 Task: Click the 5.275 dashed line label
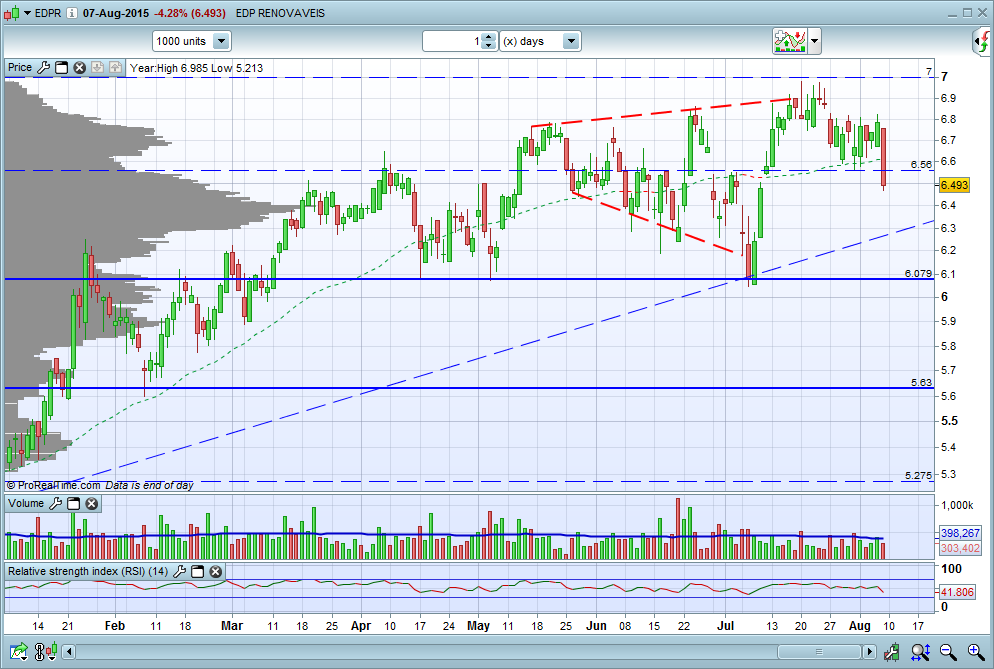point(918,475)
